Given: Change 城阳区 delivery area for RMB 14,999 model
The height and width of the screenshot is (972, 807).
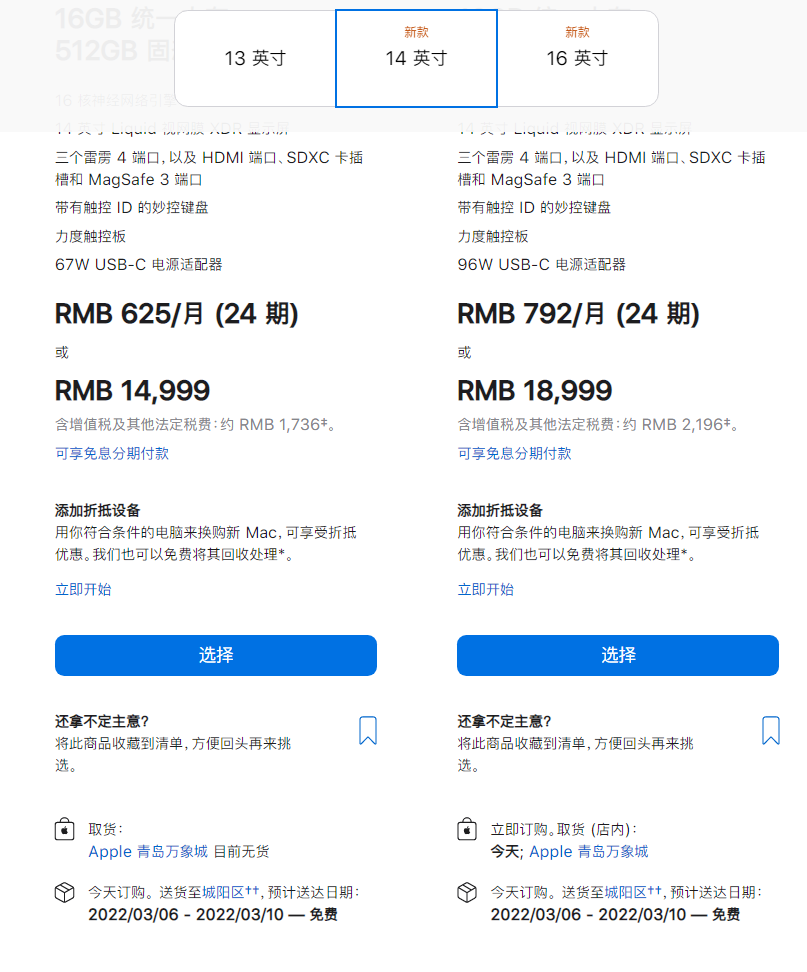Looking at the screenshot, I should (223, 892).
